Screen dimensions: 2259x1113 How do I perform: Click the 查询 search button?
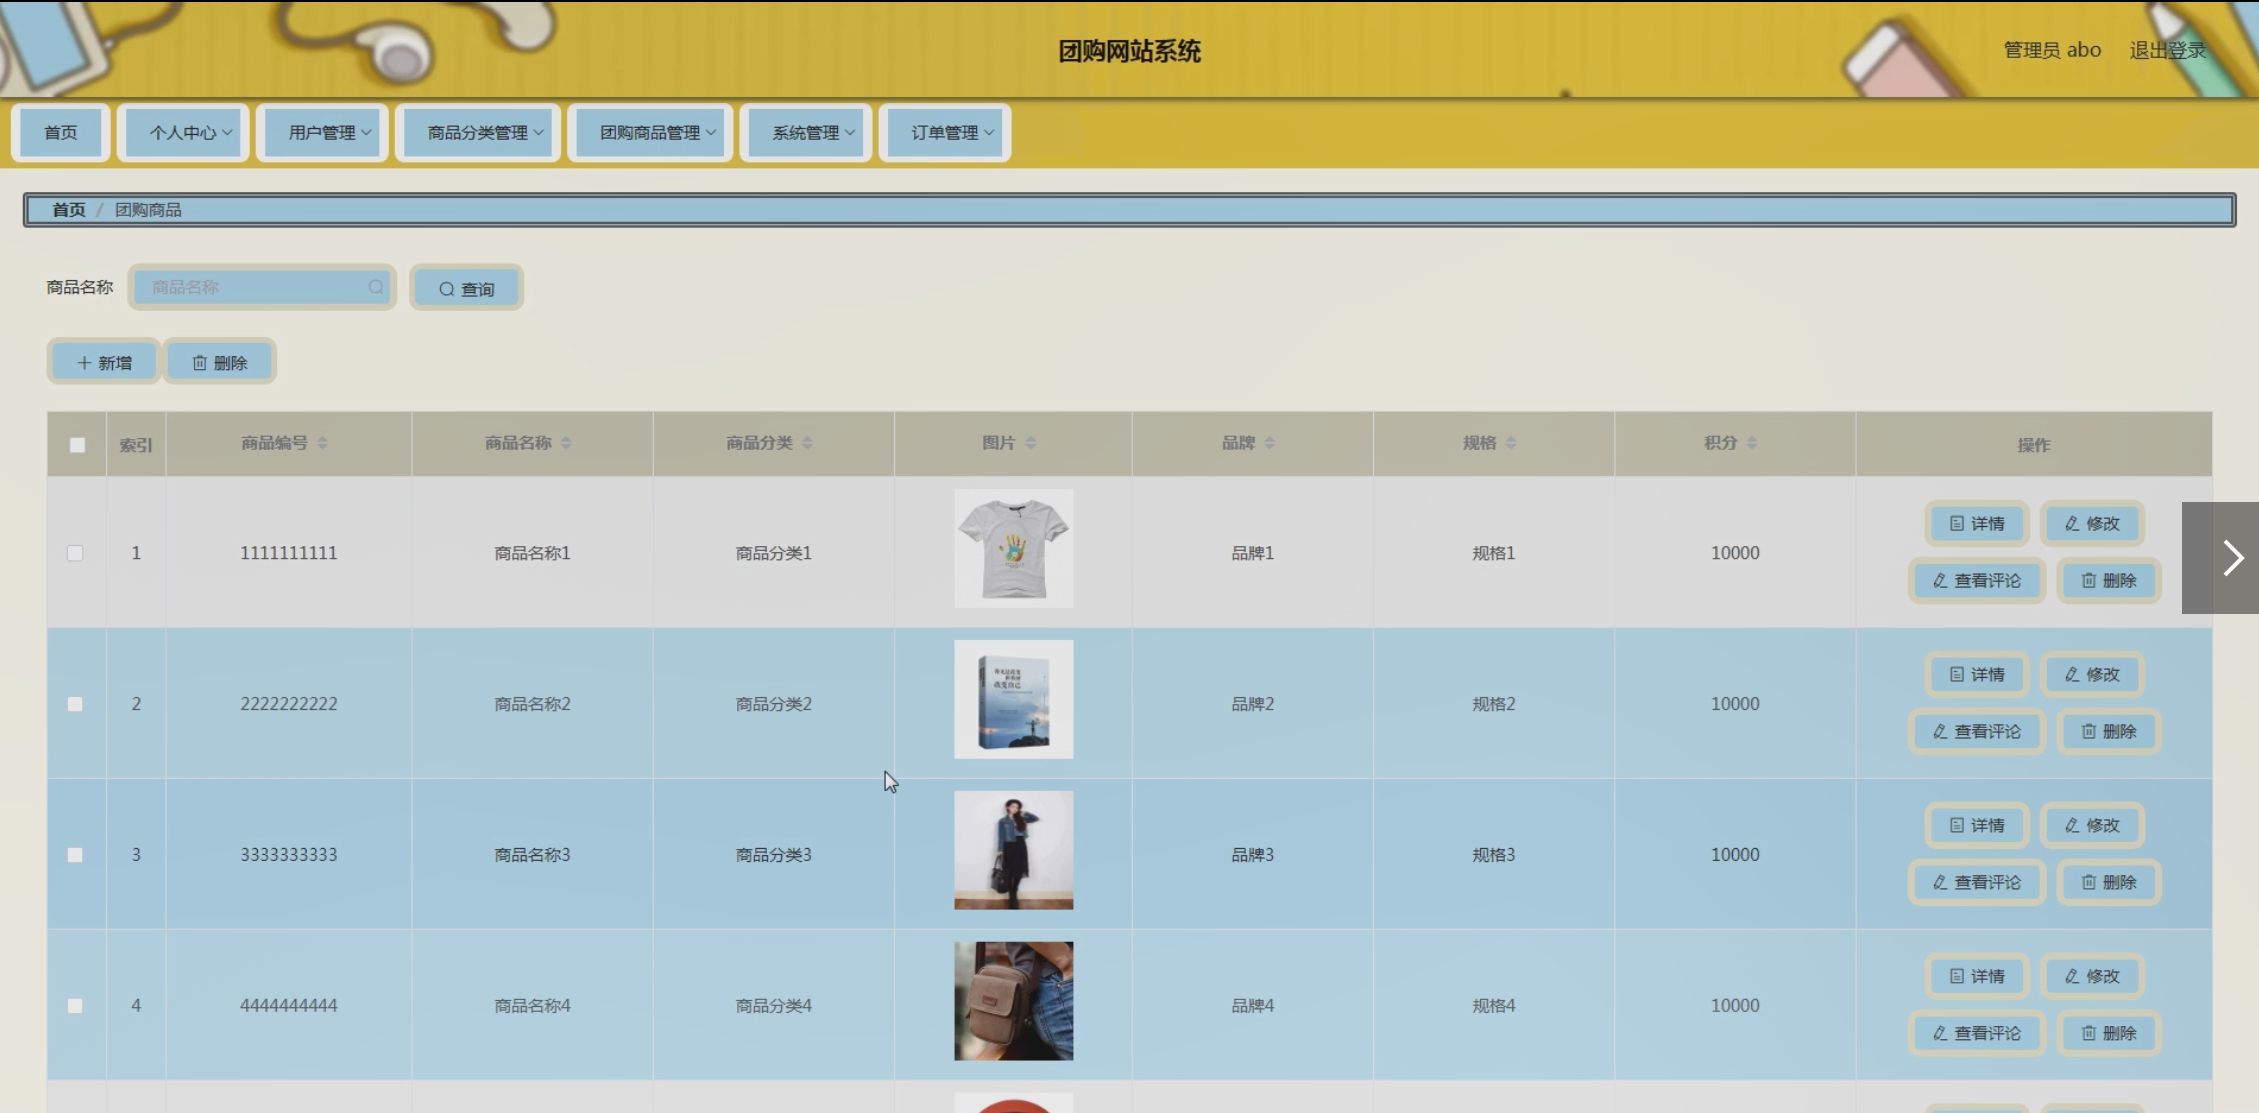pos(466,288)
